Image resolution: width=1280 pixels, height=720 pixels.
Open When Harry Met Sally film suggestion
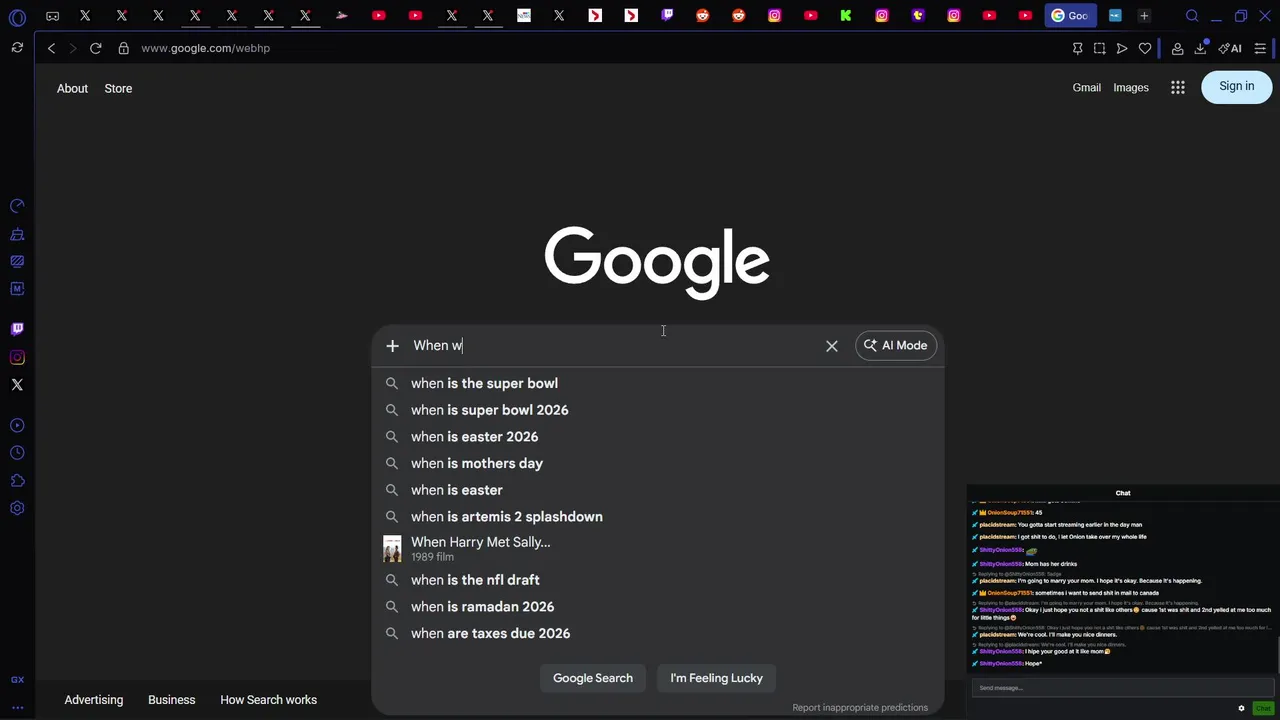click(x=658, y=548)
